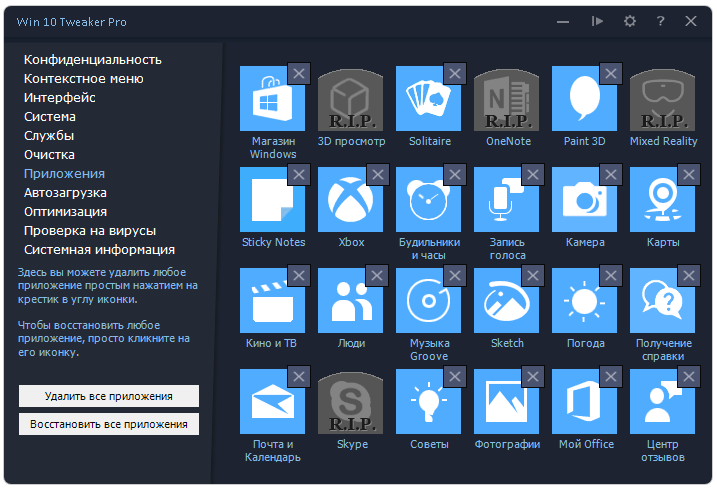
Task: Click the Музыка Groove app icon
Action: pos(427,302)
